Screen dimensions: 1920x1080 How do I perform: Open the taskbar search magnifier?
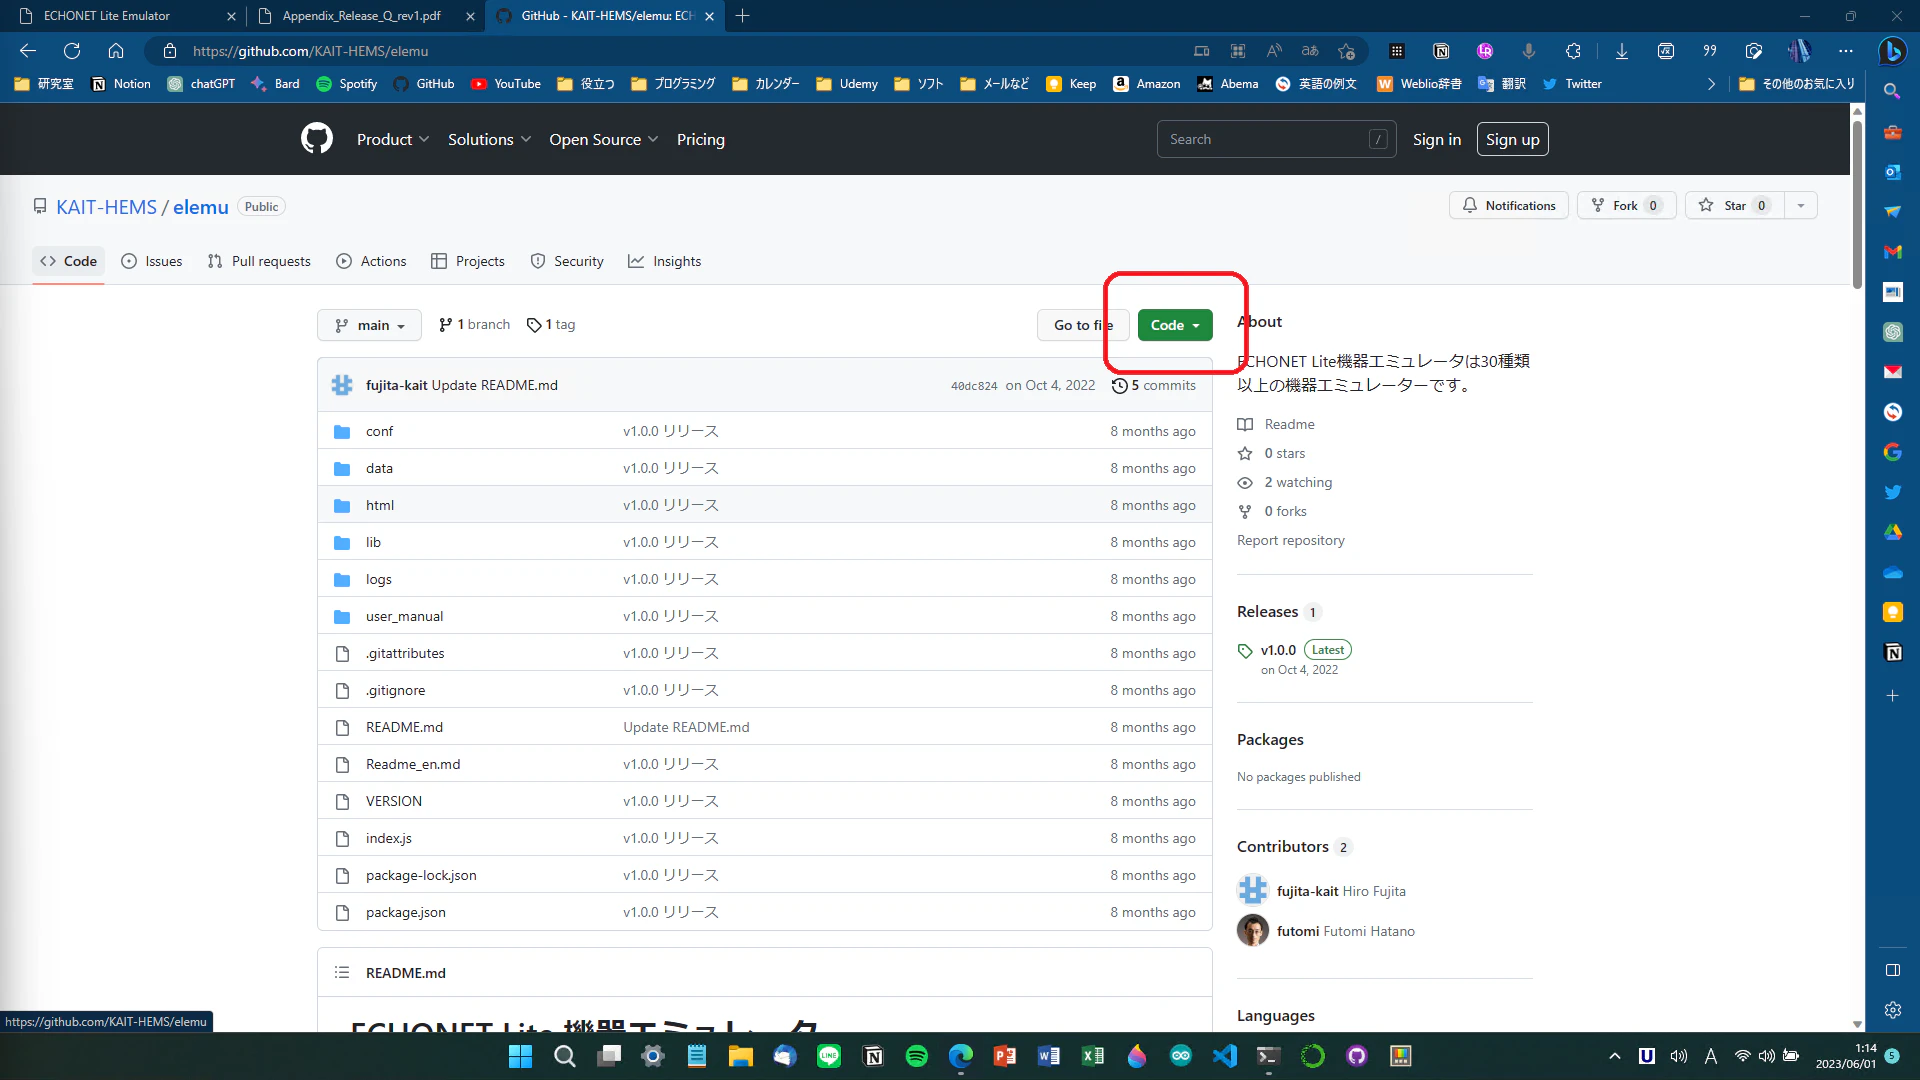click(x=565, y=1056)
